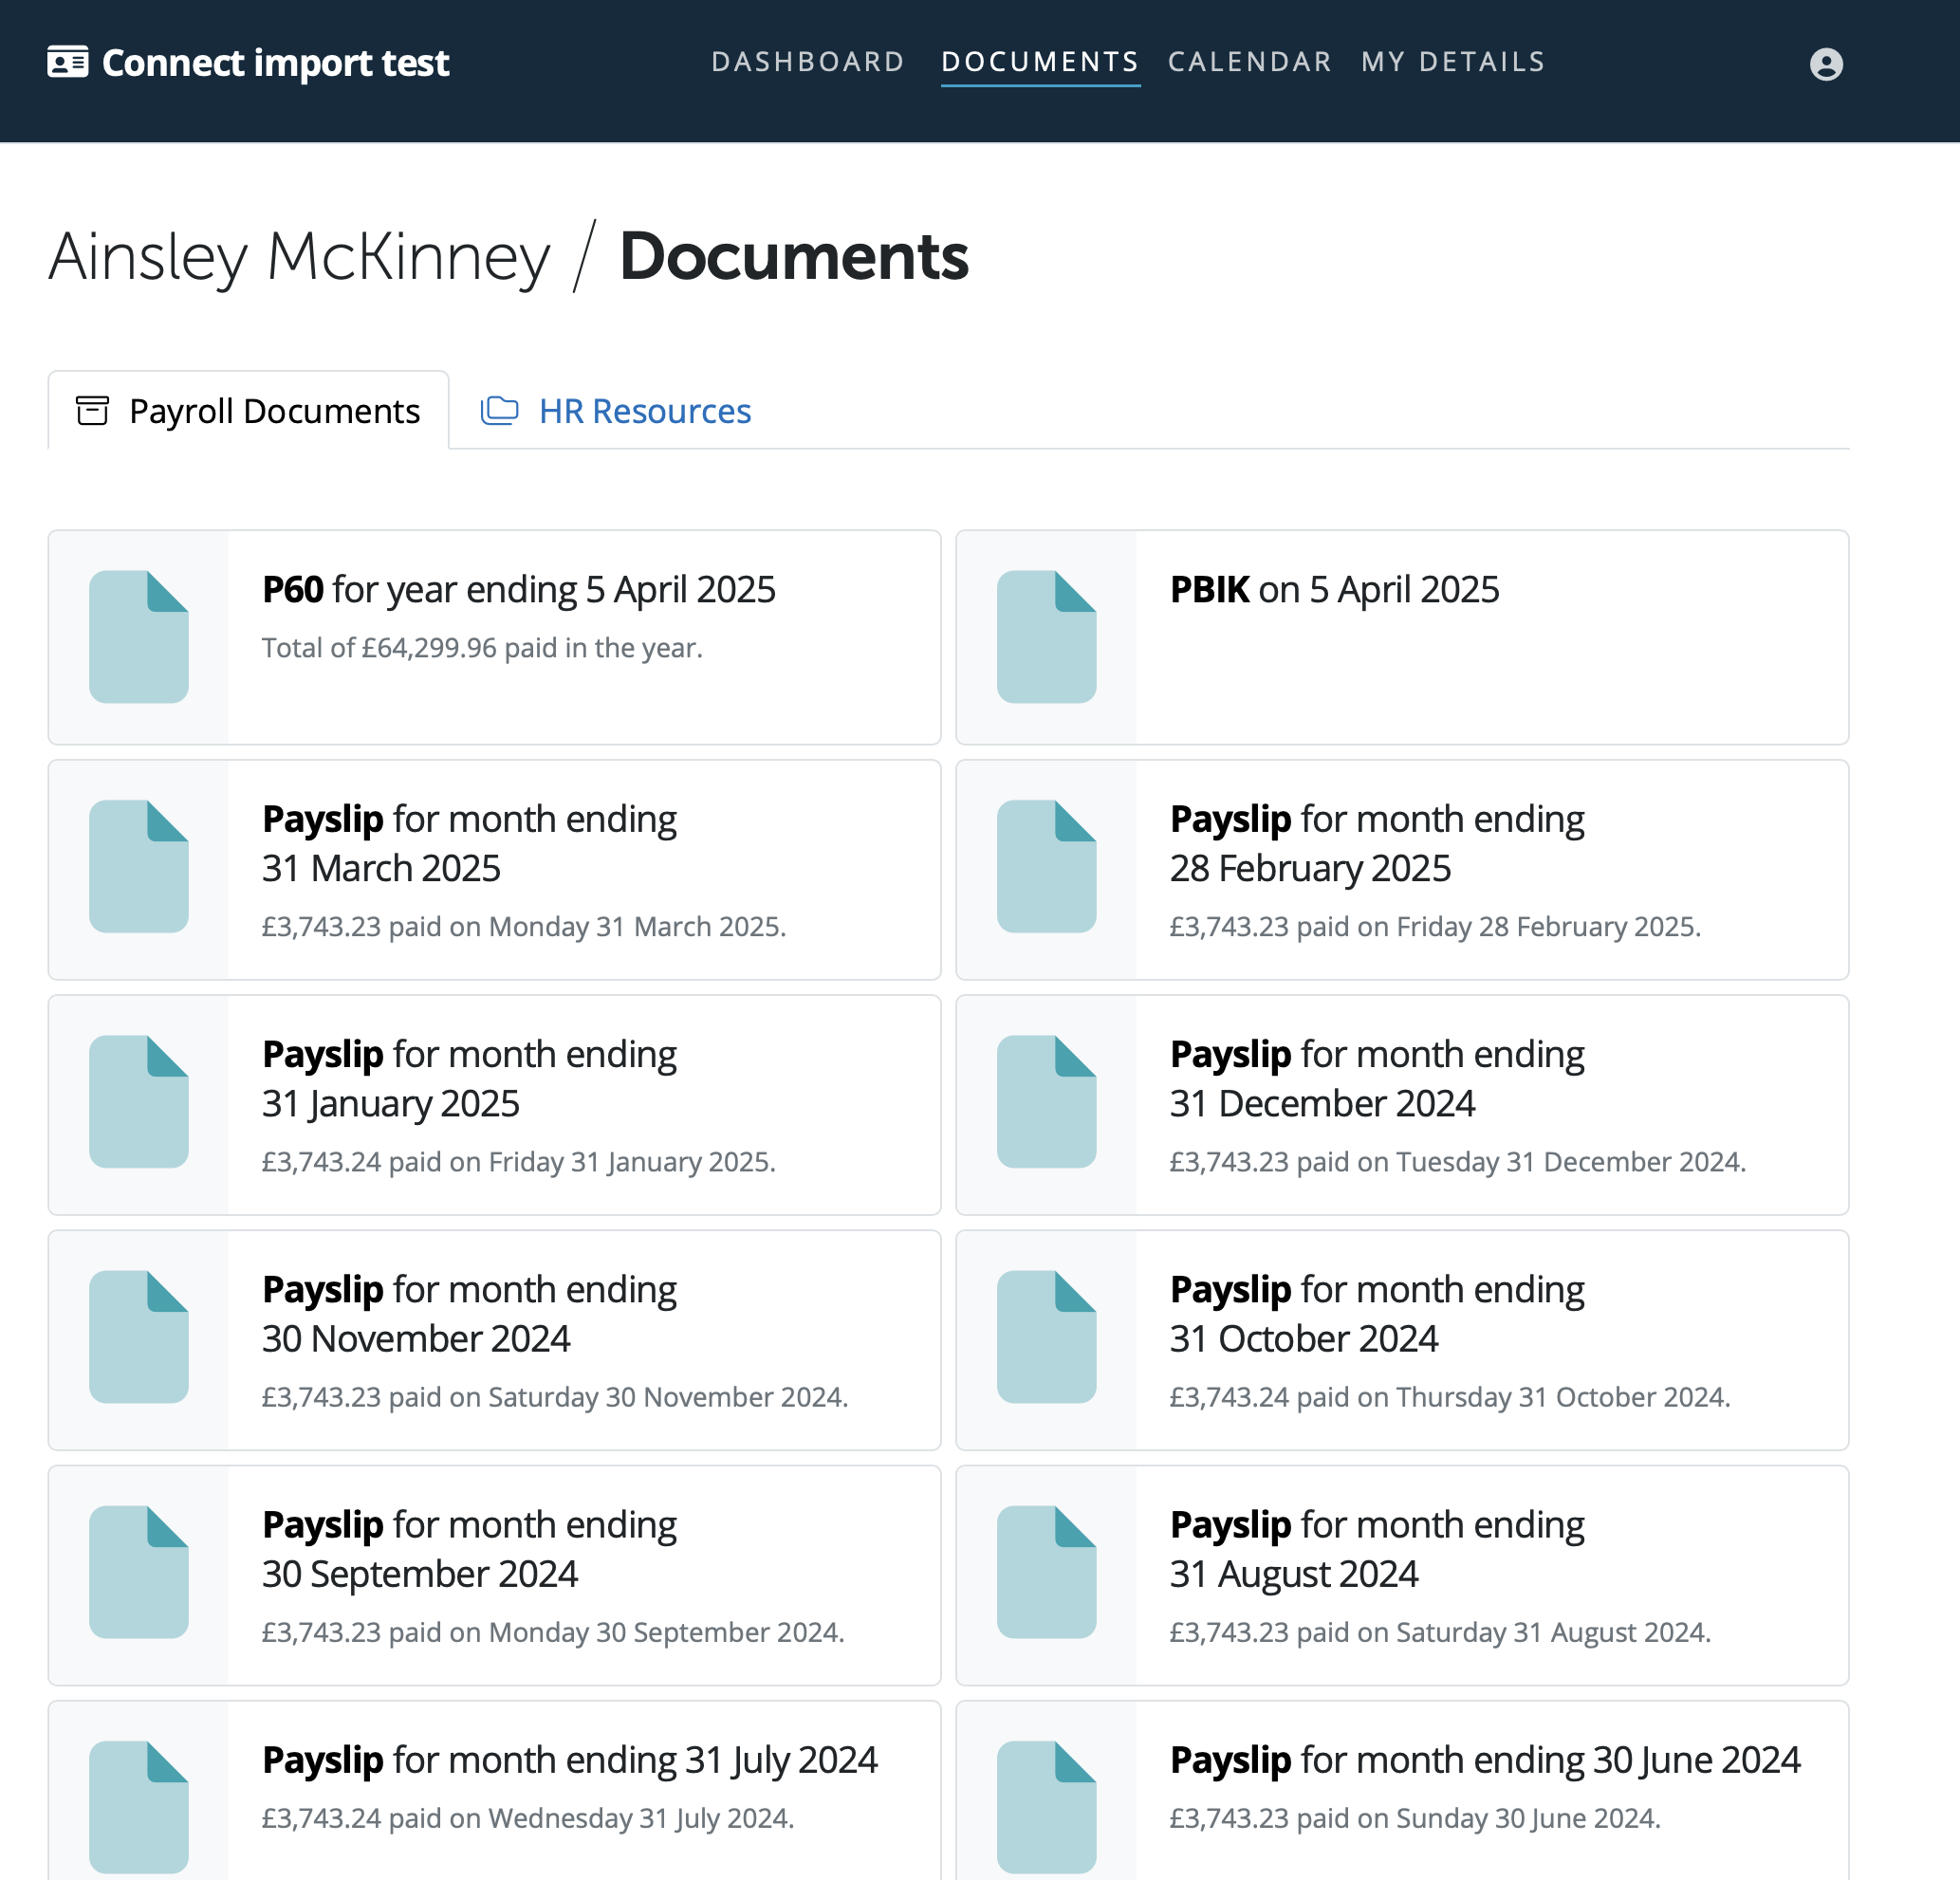
Task: Click the PBIK document file icon
Action: coord(1046,637)
